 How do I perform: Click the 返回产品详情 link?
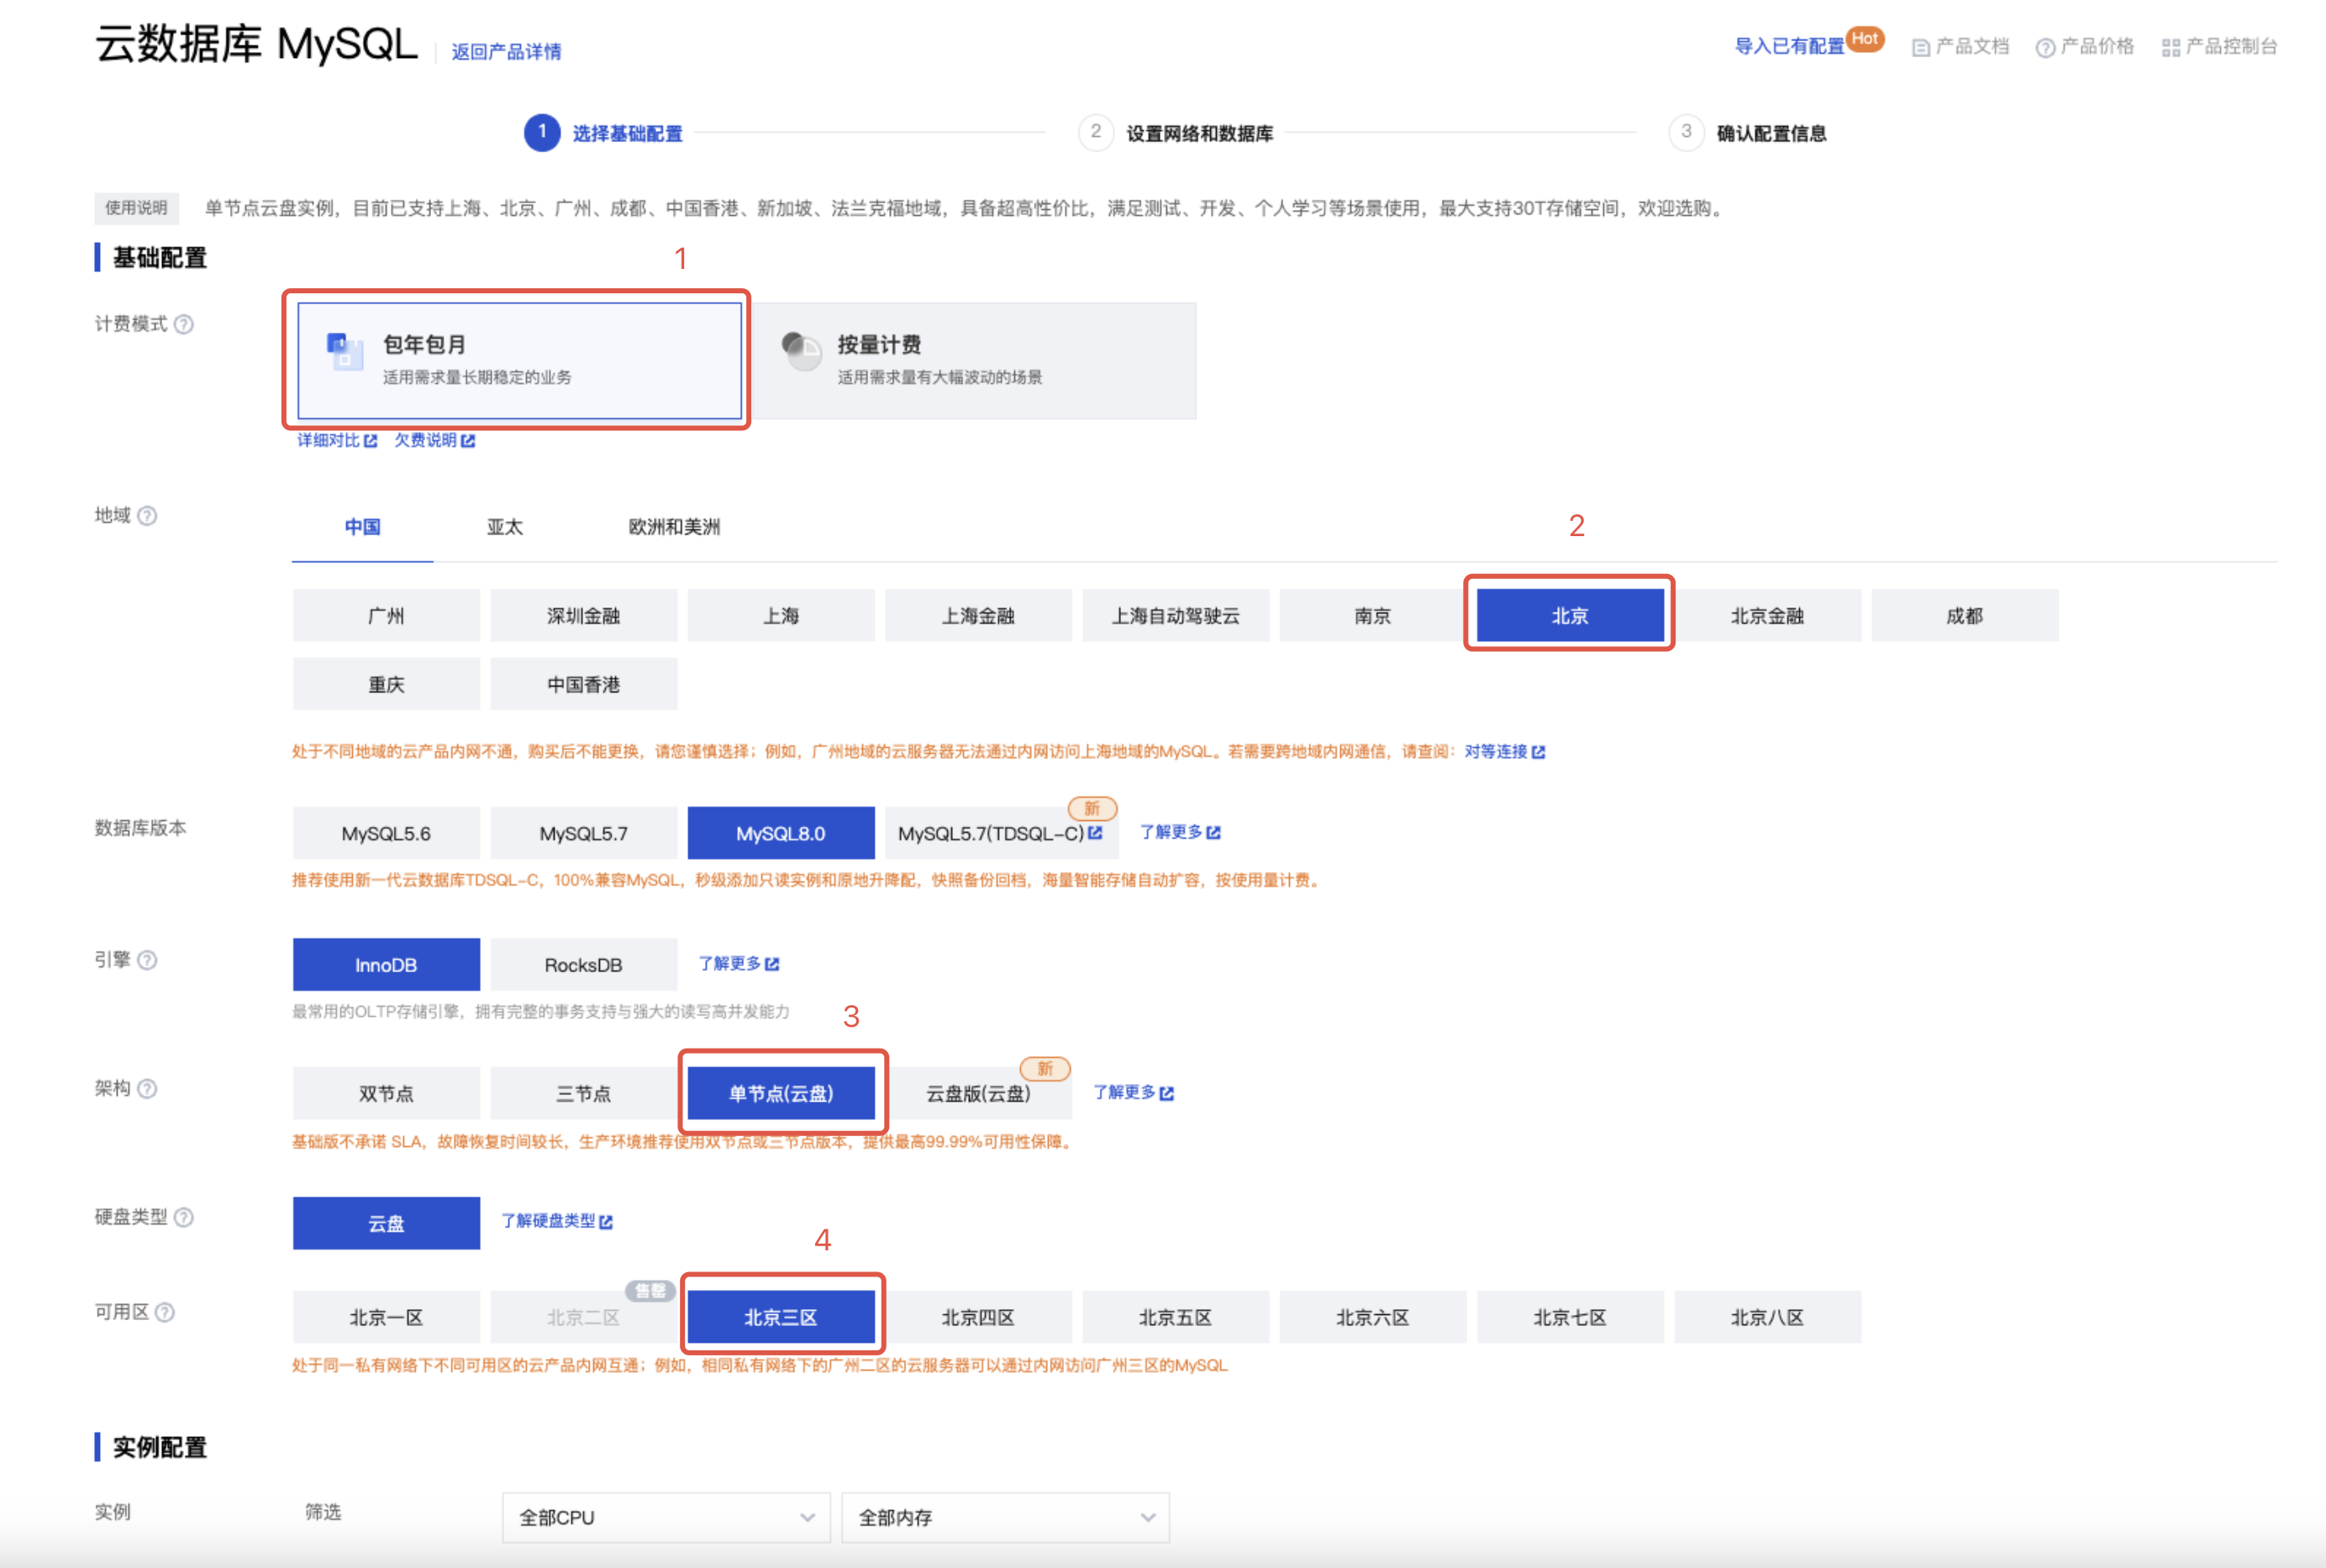[x=506, y=52]
